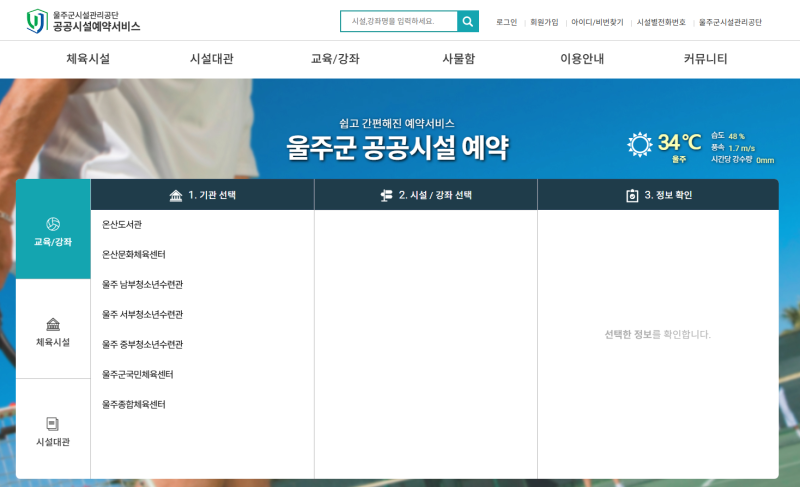This screenshot has width=800, height=487.
Task: Focus the 시설,강좌명 search input field
Action: click(x=399, y=21)
